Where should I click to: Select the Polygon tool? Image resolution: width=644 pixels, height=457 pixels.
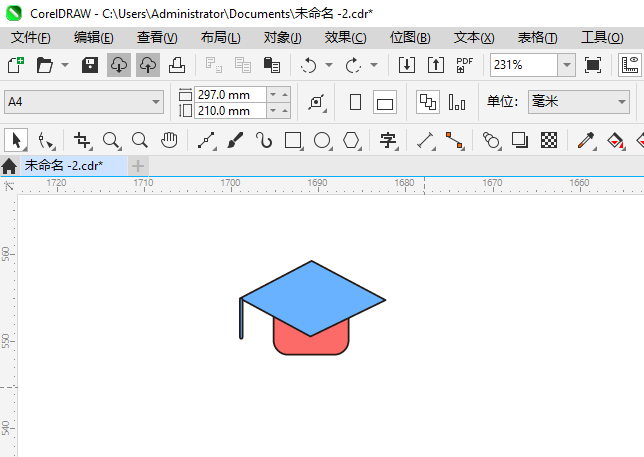[352, 140]
